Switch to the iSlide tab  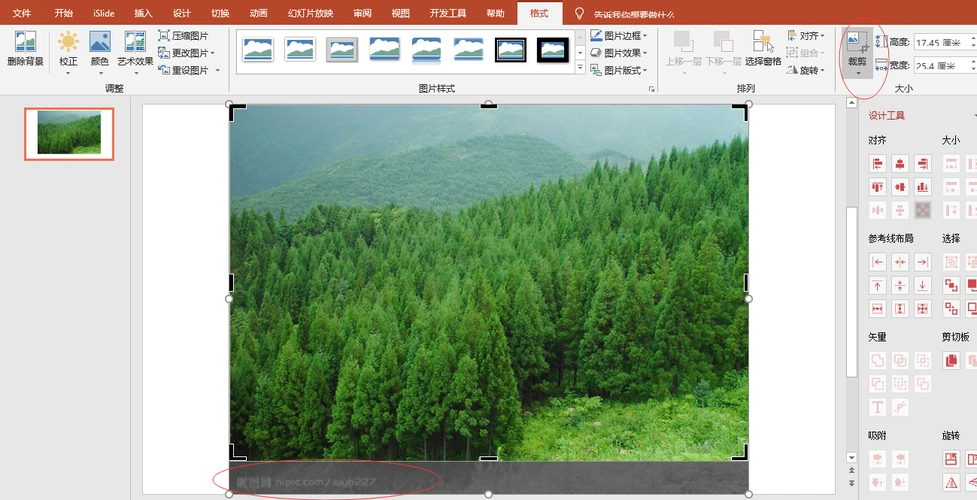coord(103,14)
